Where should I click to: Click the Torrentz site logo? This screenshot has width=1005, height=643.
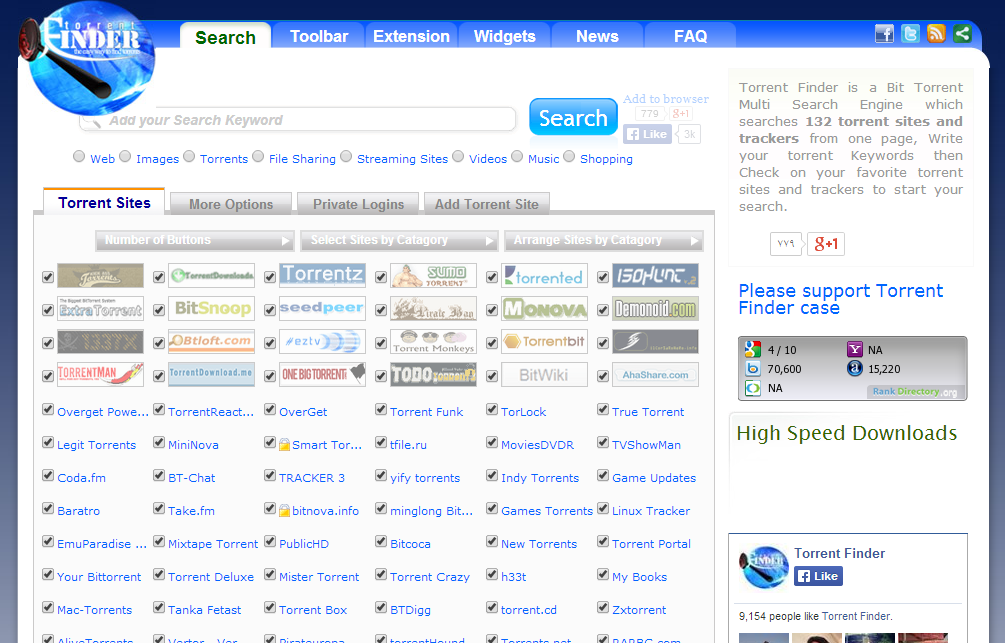click(x=322, y=275)
